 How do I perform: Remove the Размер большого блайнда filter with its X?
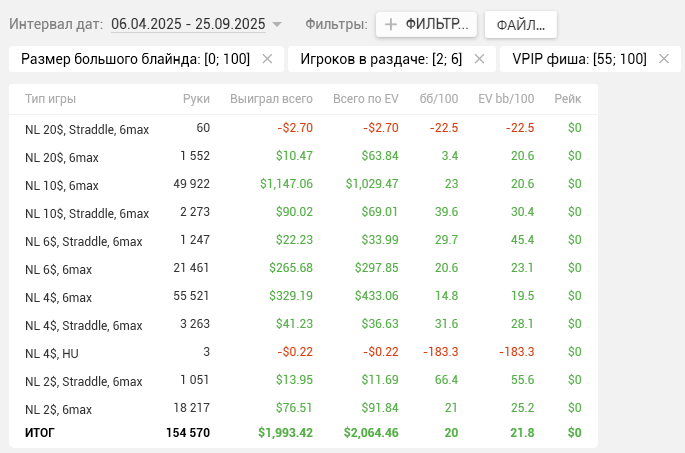(x=267, y=59)
